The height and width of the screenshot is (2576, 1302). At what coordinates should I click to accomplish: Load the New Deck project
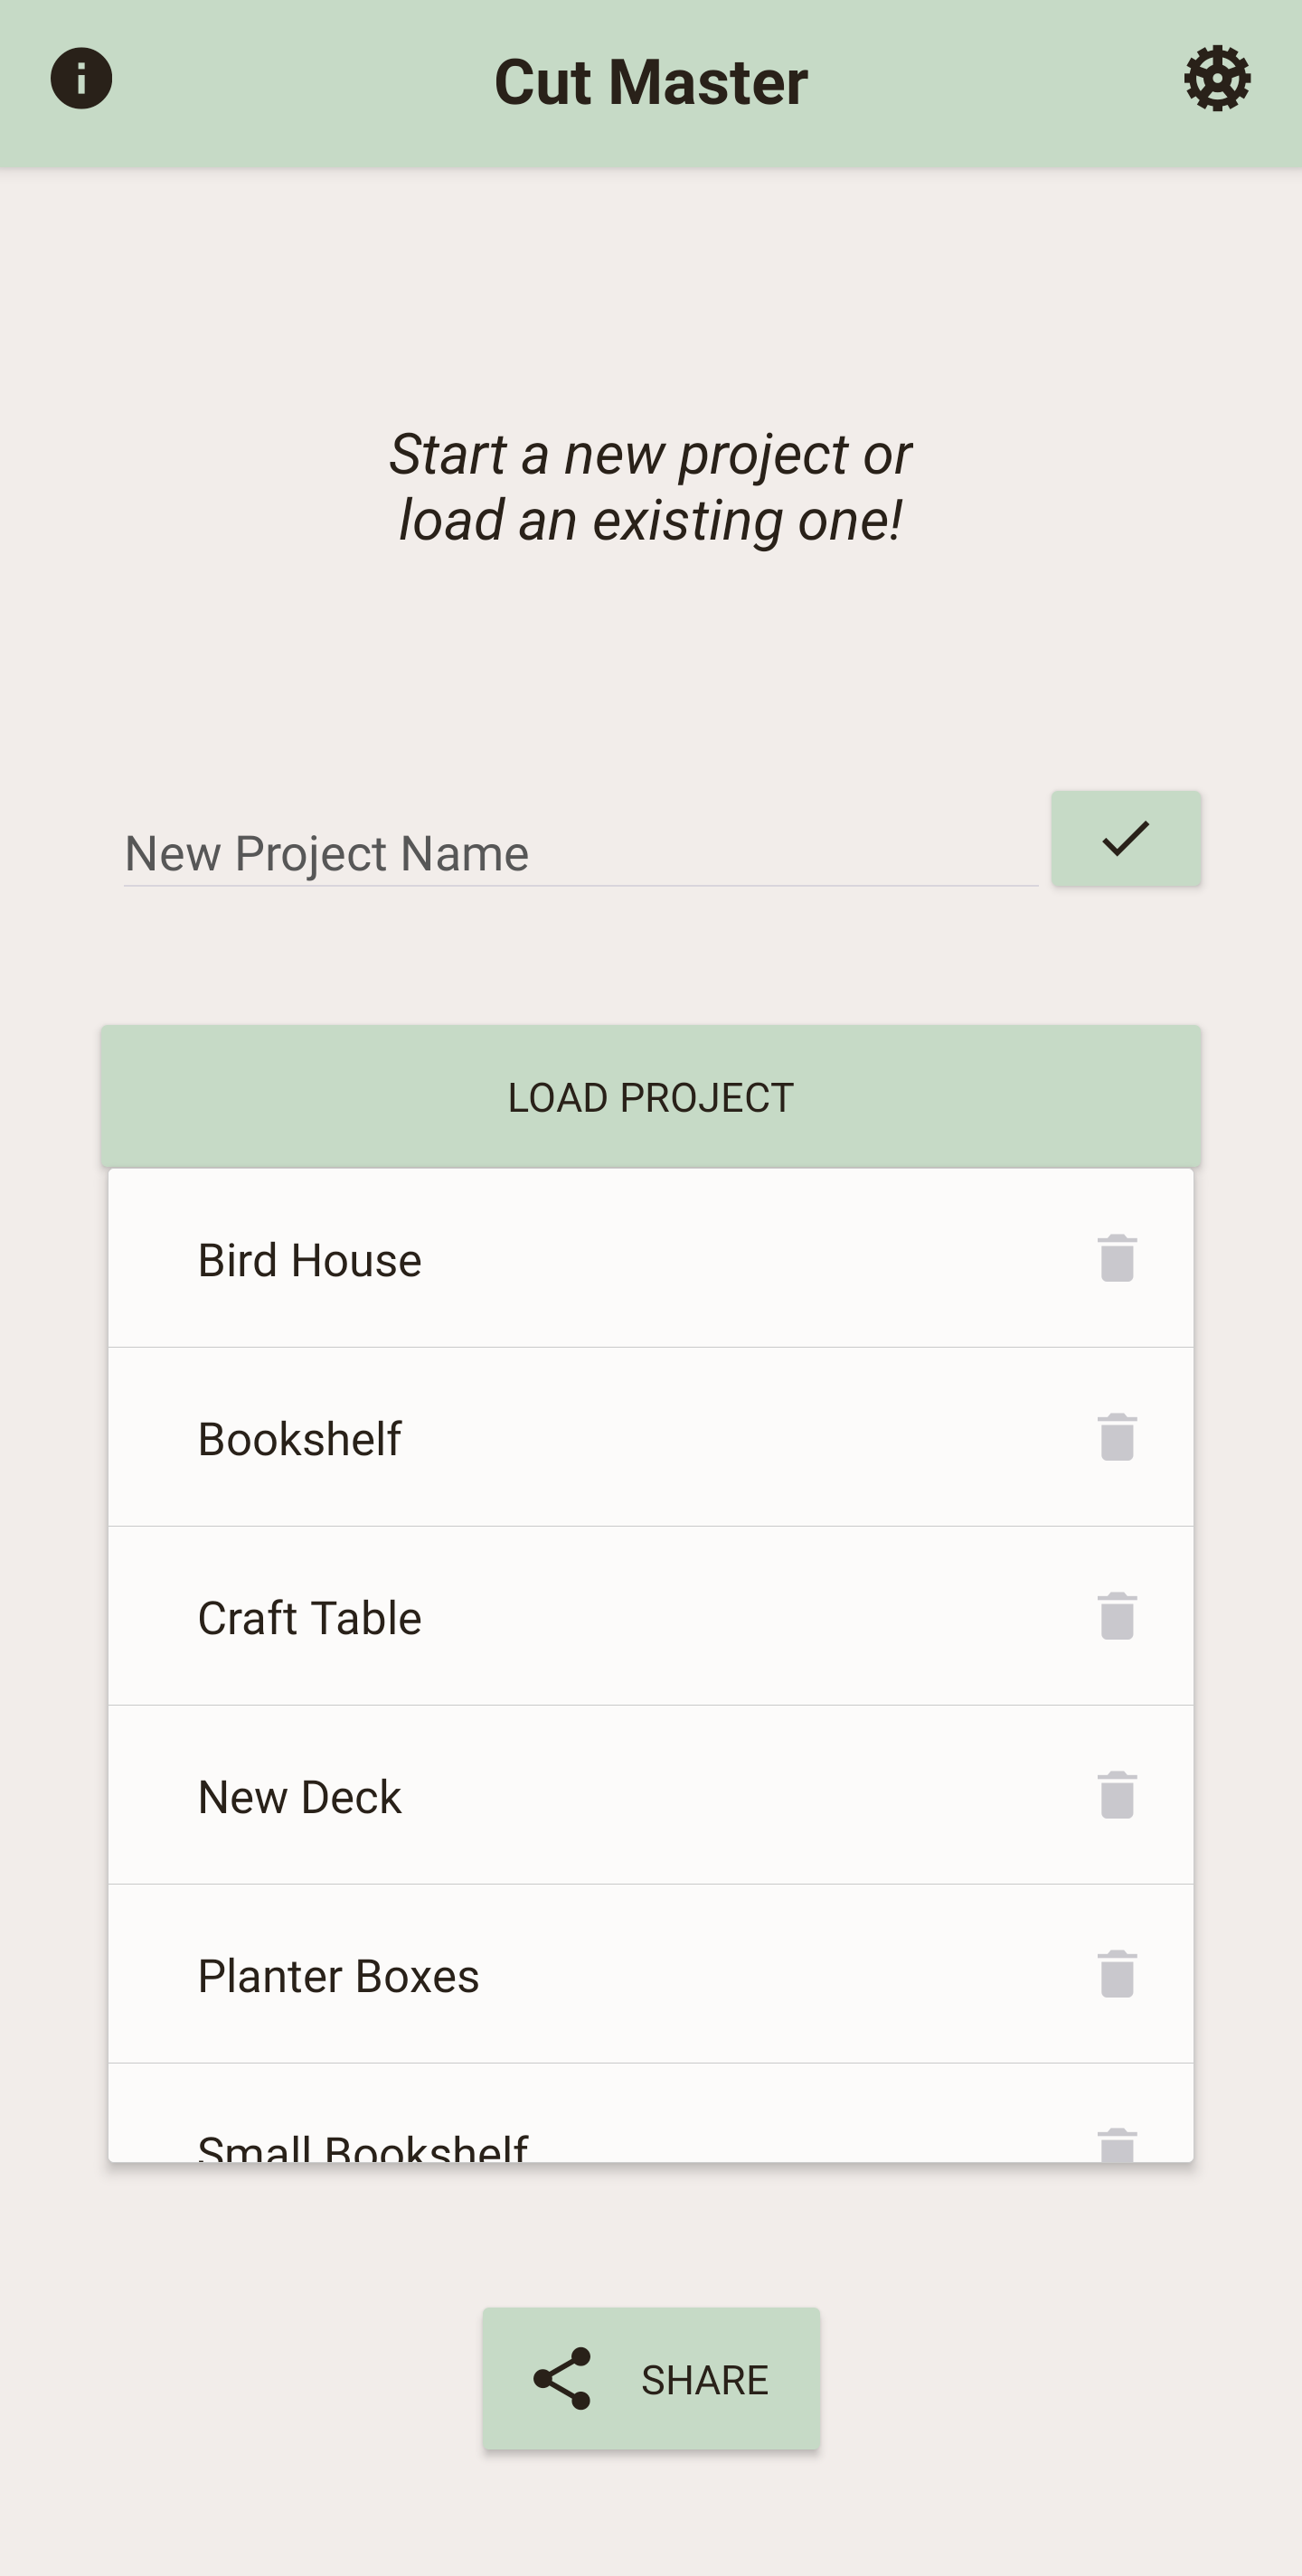point(651,1795)
